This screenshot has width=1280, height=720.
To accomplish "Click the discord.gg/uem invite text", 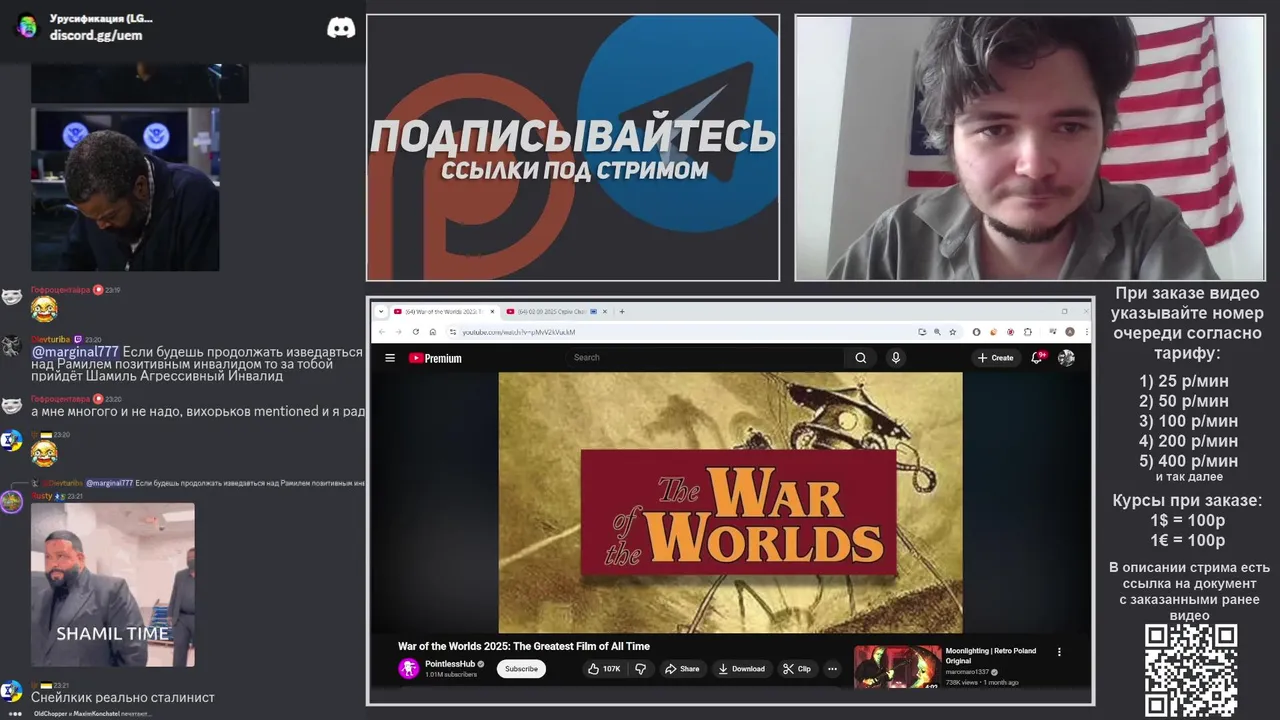I will tap(96, 35).
